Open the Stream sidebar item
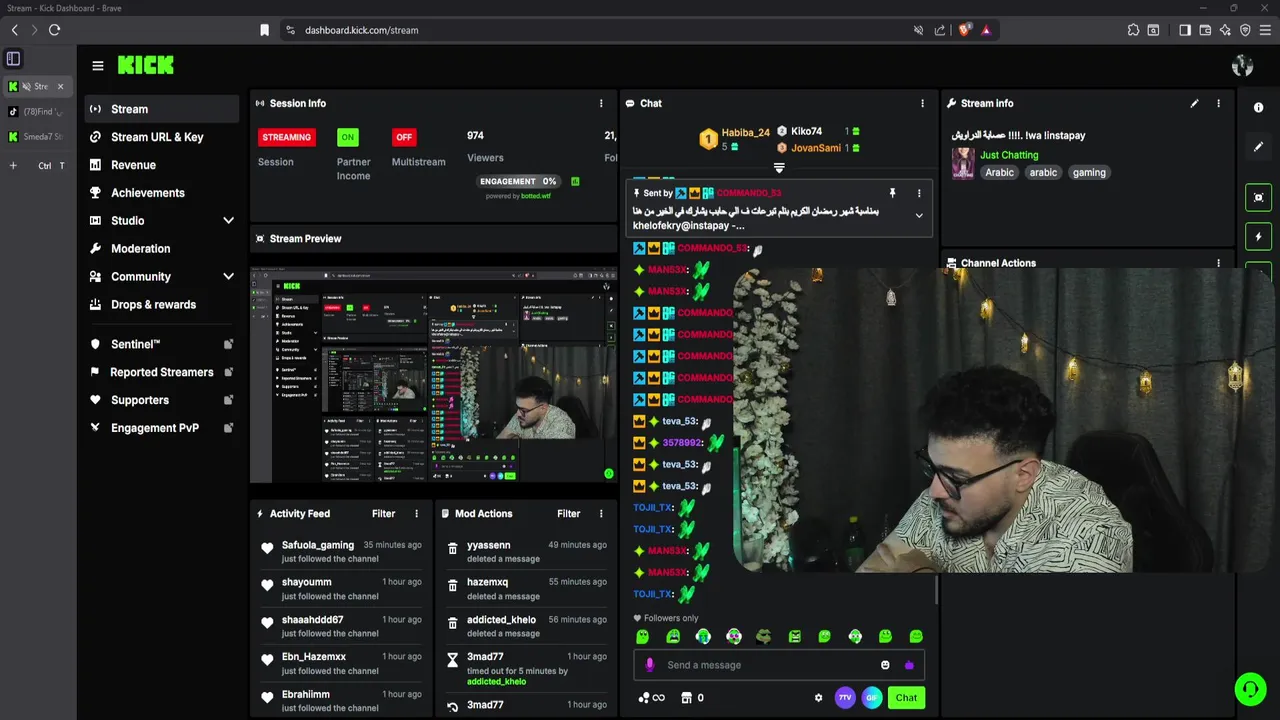1280x720 pixels. pos(161,109)
